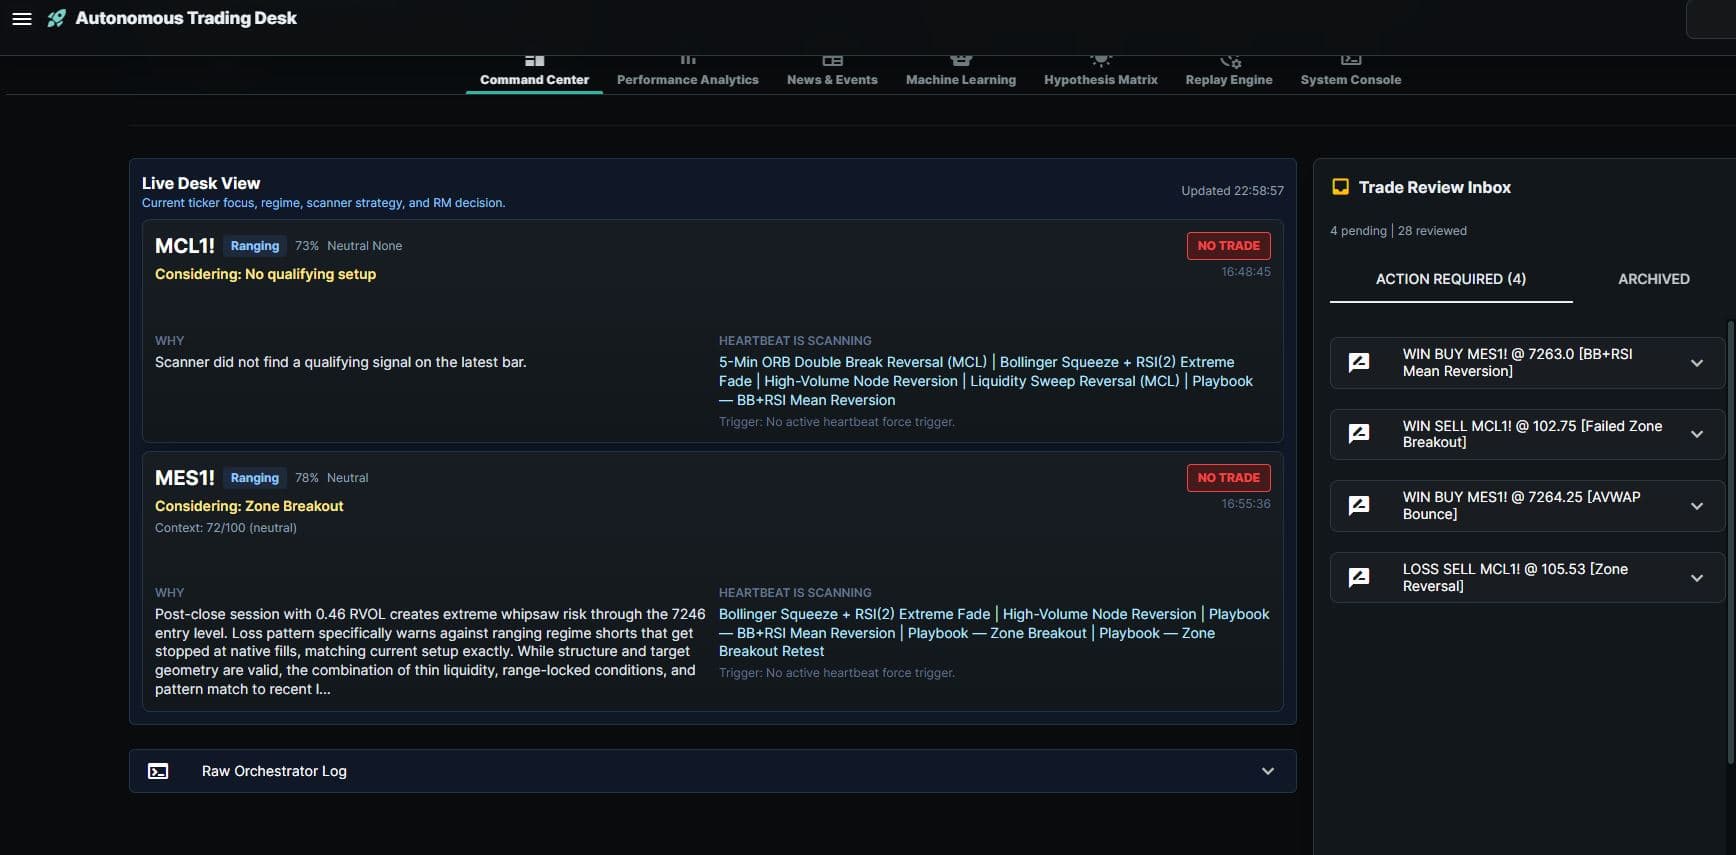Switch to the ARCHIVED inbox tab
The height and width of the screenshot is (855, 1736).
coord(1654,279)
